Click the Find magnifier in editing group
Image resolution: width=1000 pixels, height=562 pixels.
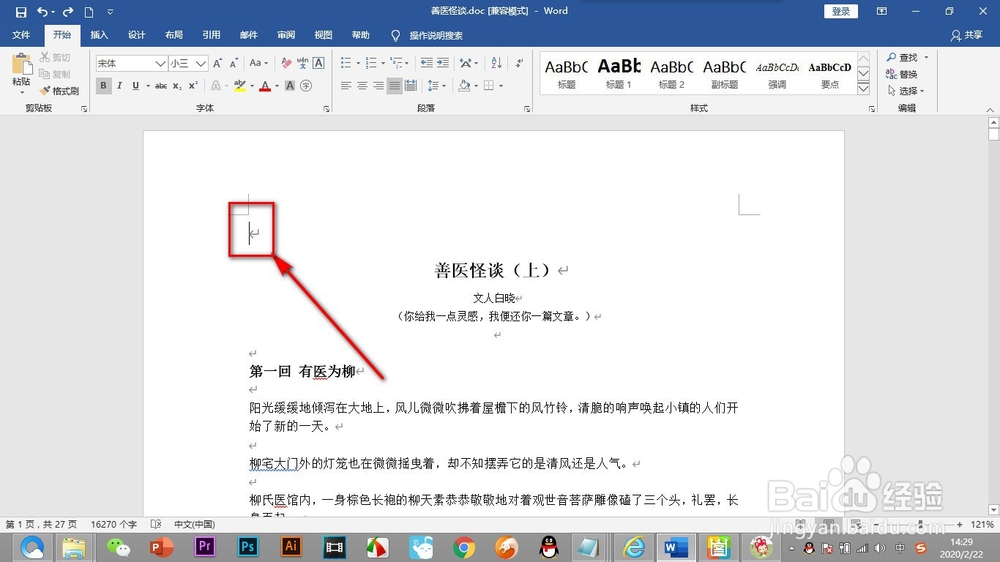tap(902, 57)
